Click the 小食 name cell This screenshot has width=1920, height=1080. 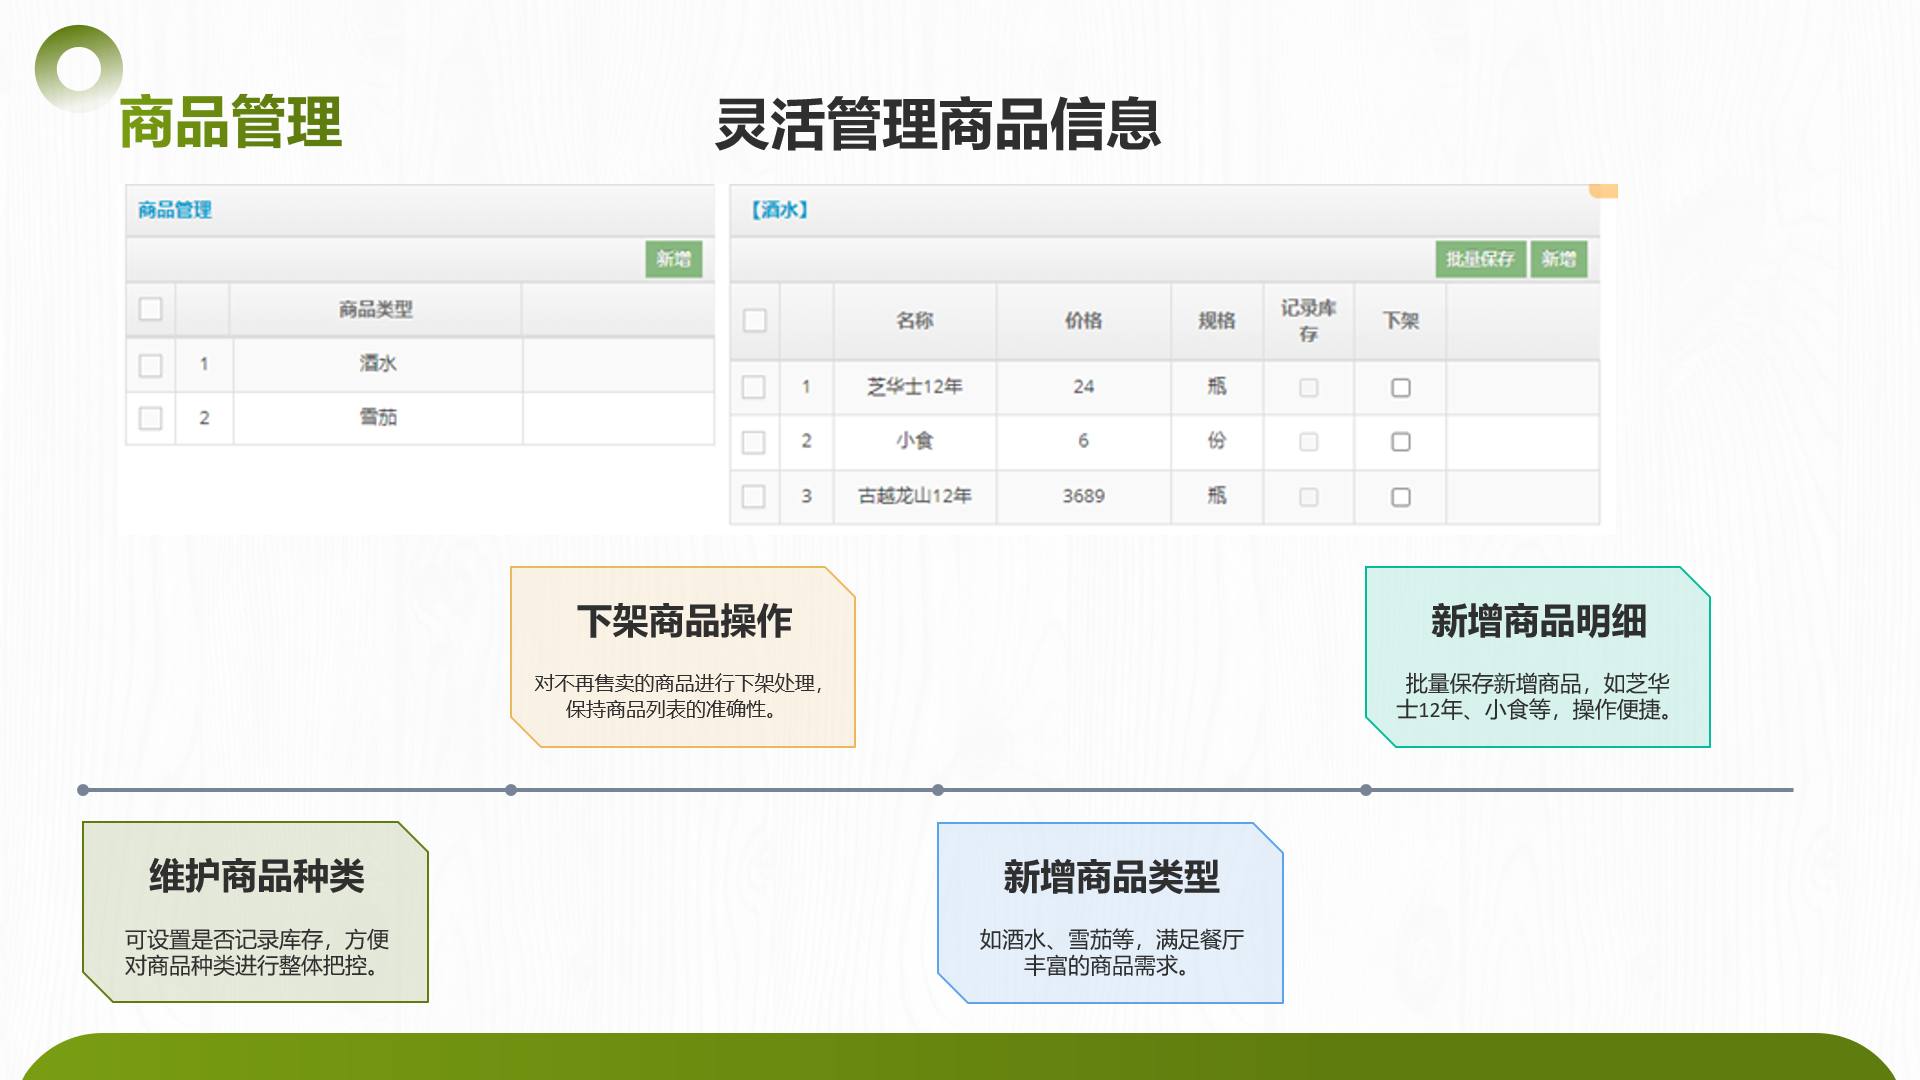[914, 441]
